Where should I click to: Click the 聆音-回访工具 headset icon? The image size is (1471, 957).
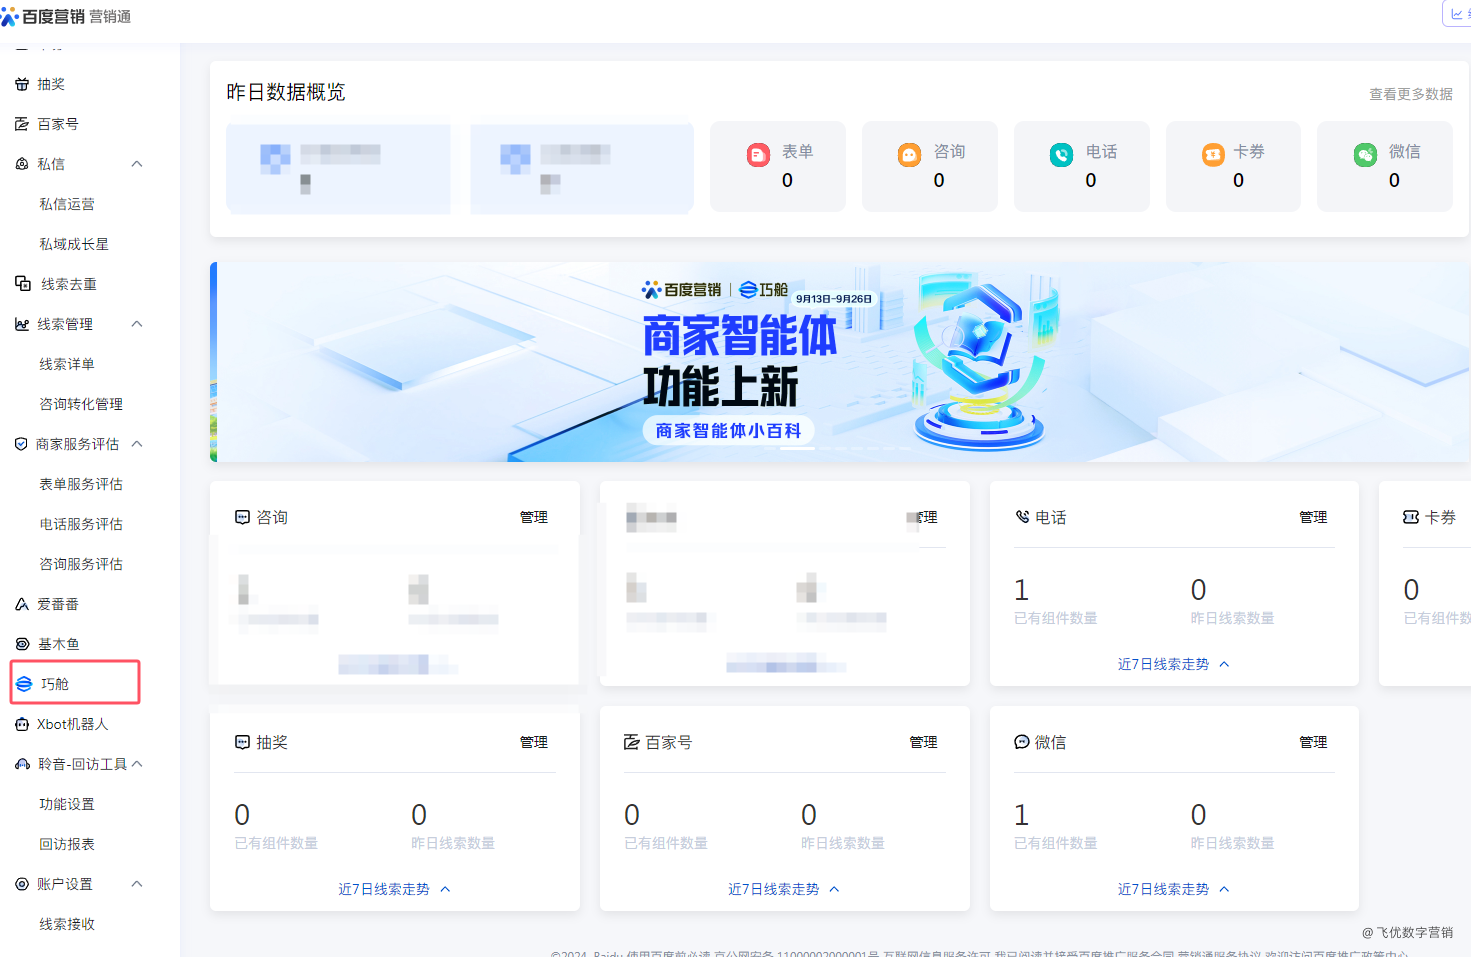pos(23,764)
